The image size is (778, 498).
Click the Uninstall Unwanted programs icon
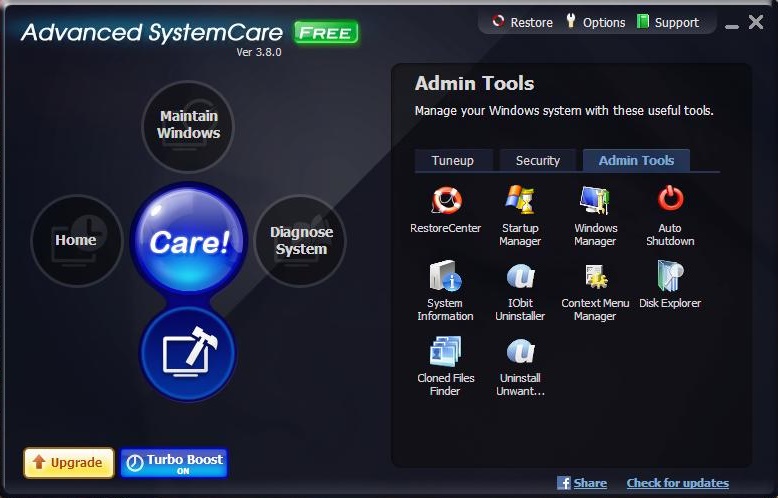tap(520, 354)
